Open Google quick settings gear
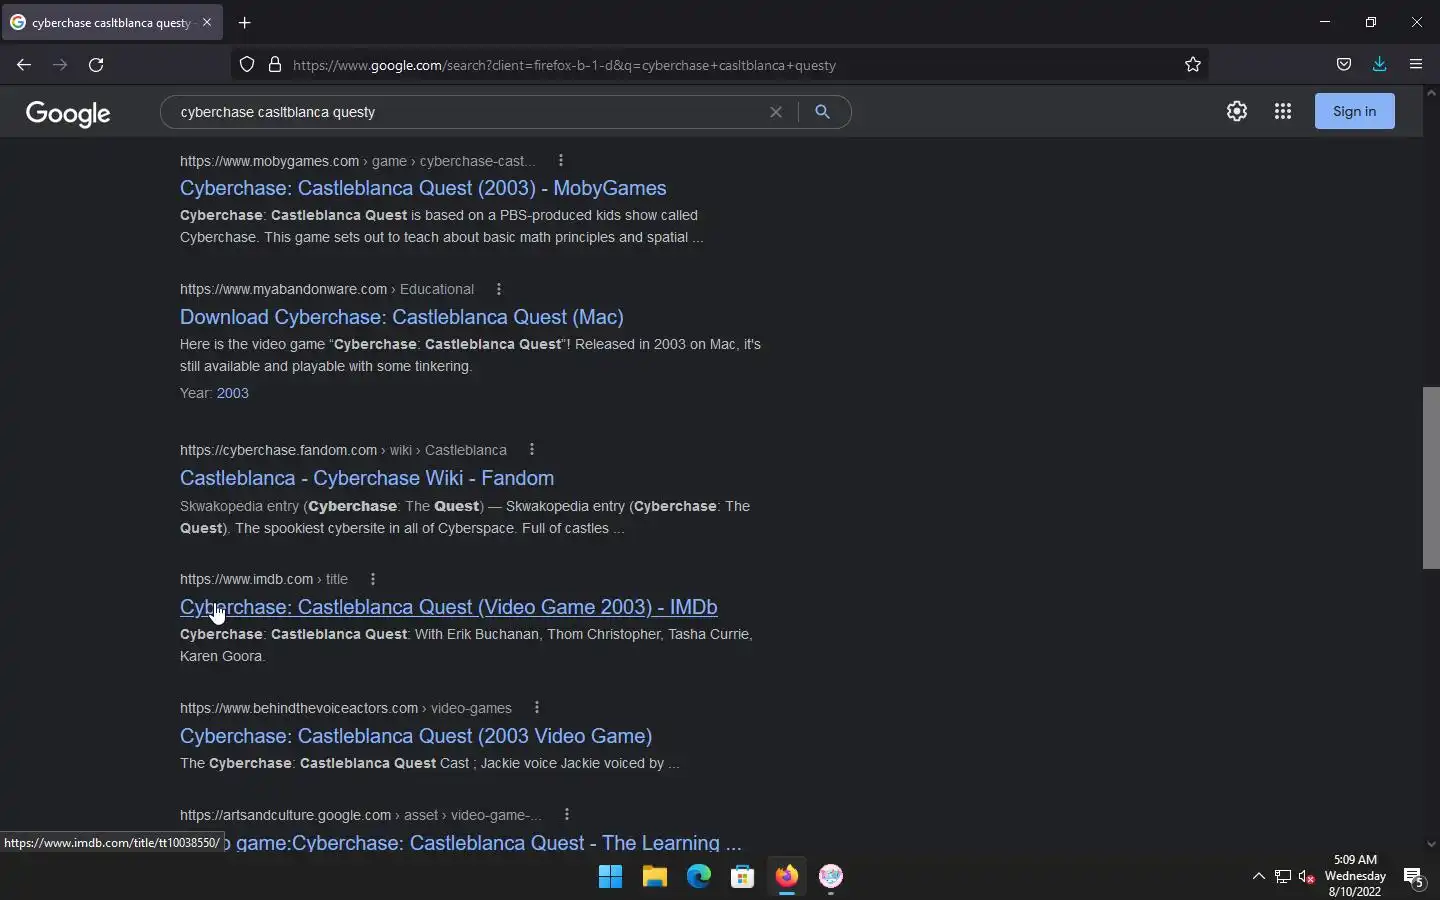The image size is (1440, 900). pos(1237,111)
